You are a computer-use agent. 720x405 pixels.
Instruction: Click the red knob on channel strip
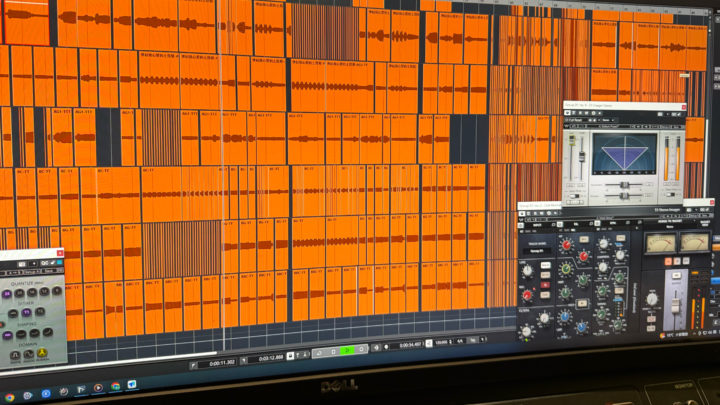tap(567, 245)
